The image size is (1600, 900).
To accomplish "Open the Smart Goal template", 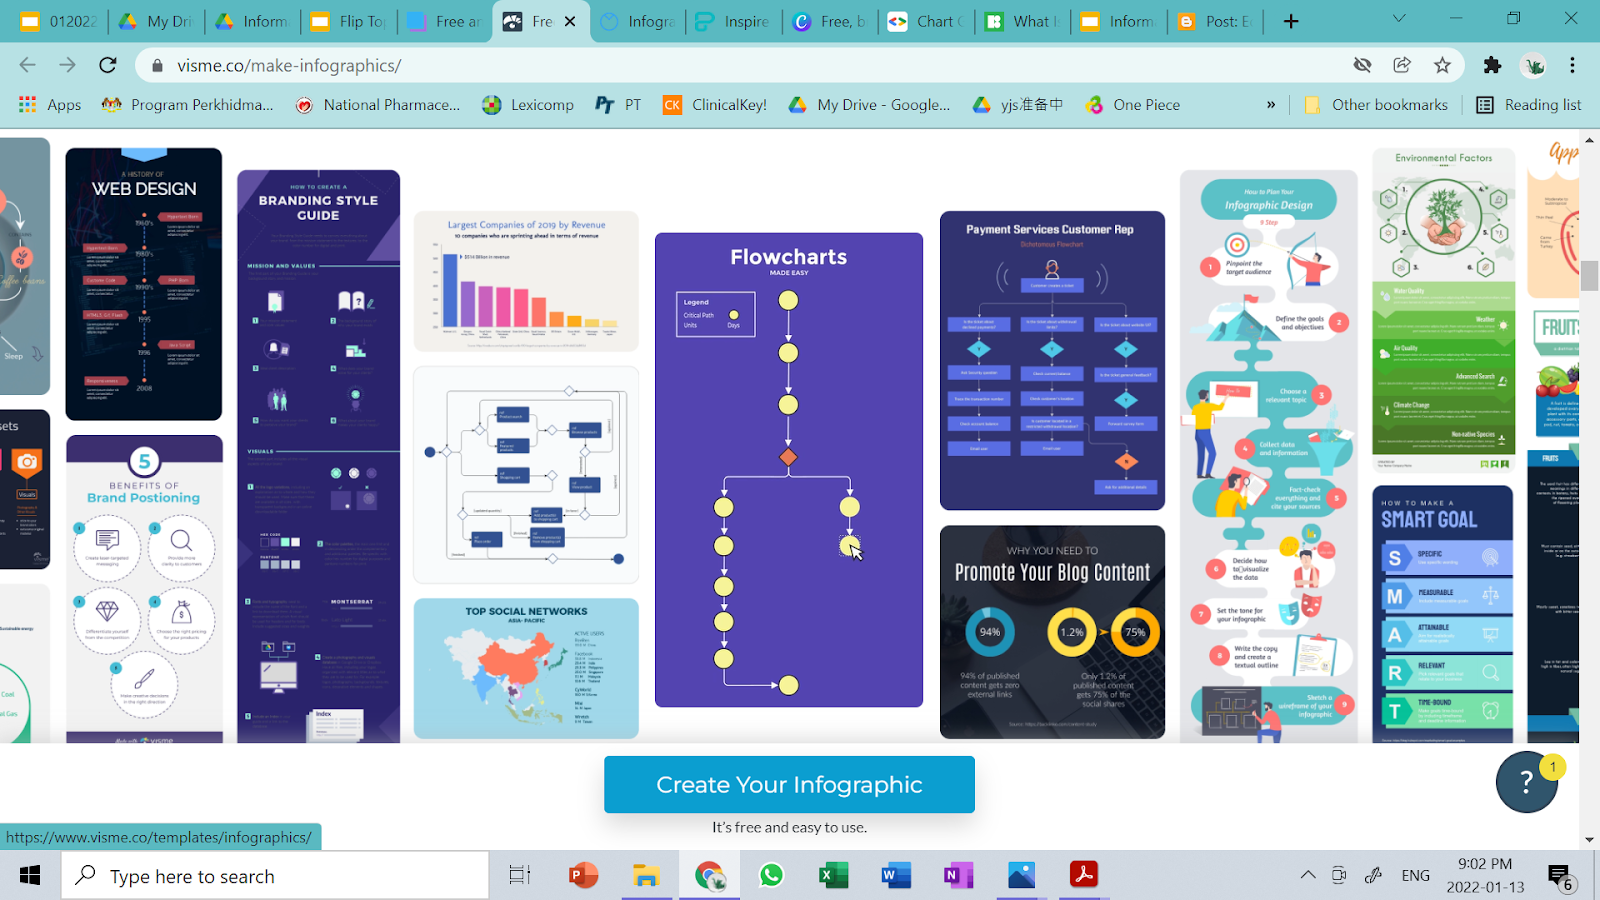I will point(1442,614).
